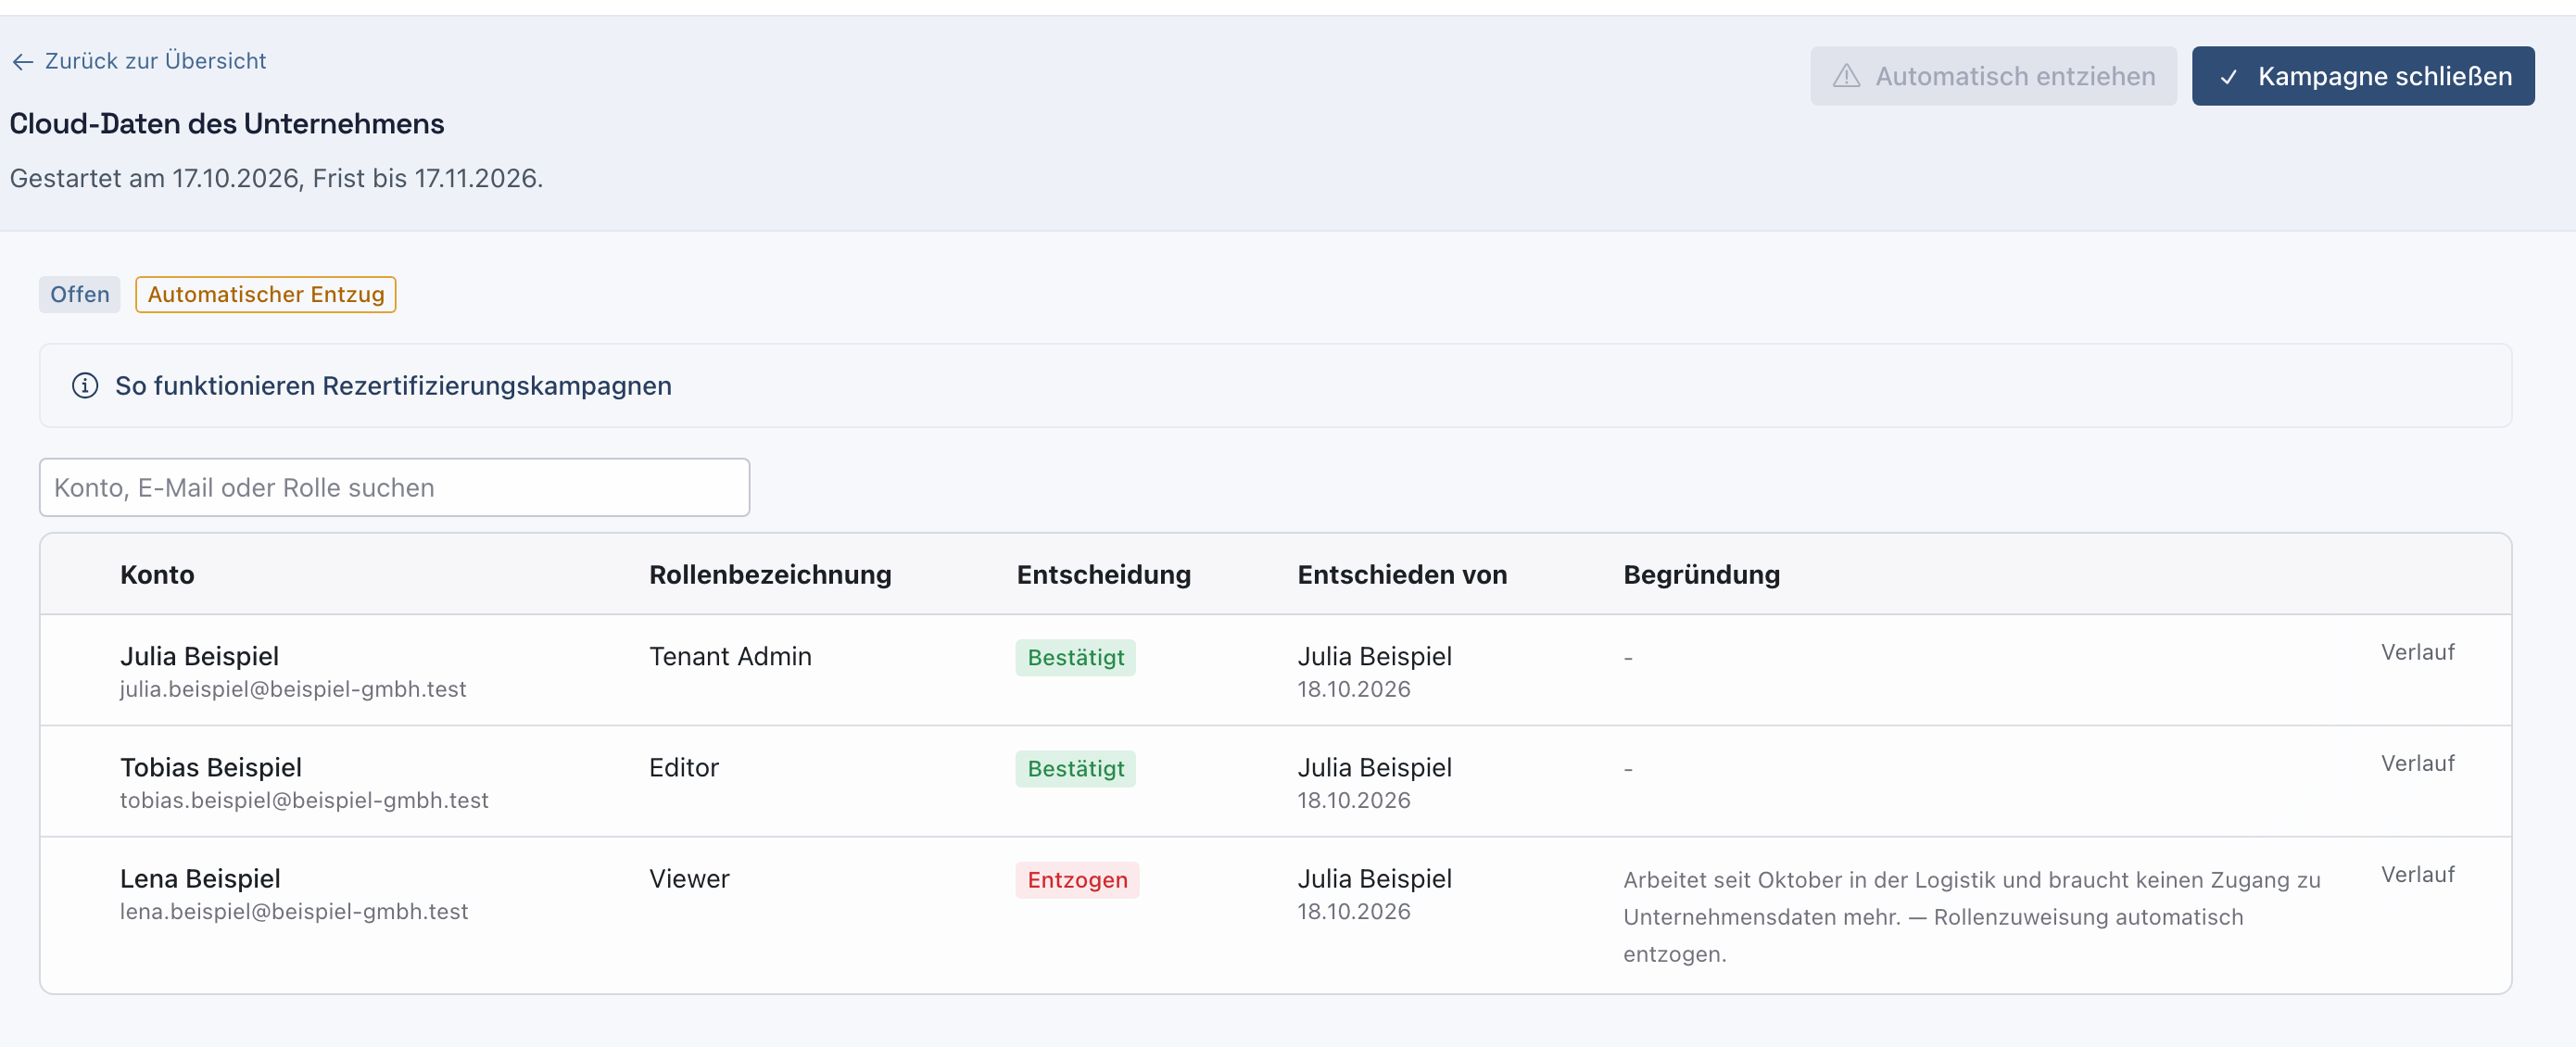Viewport: 2576px width, 1047px height.
Task: Open Verlauf for Julia Beispiel row
Action: (x=2417, y=653)
